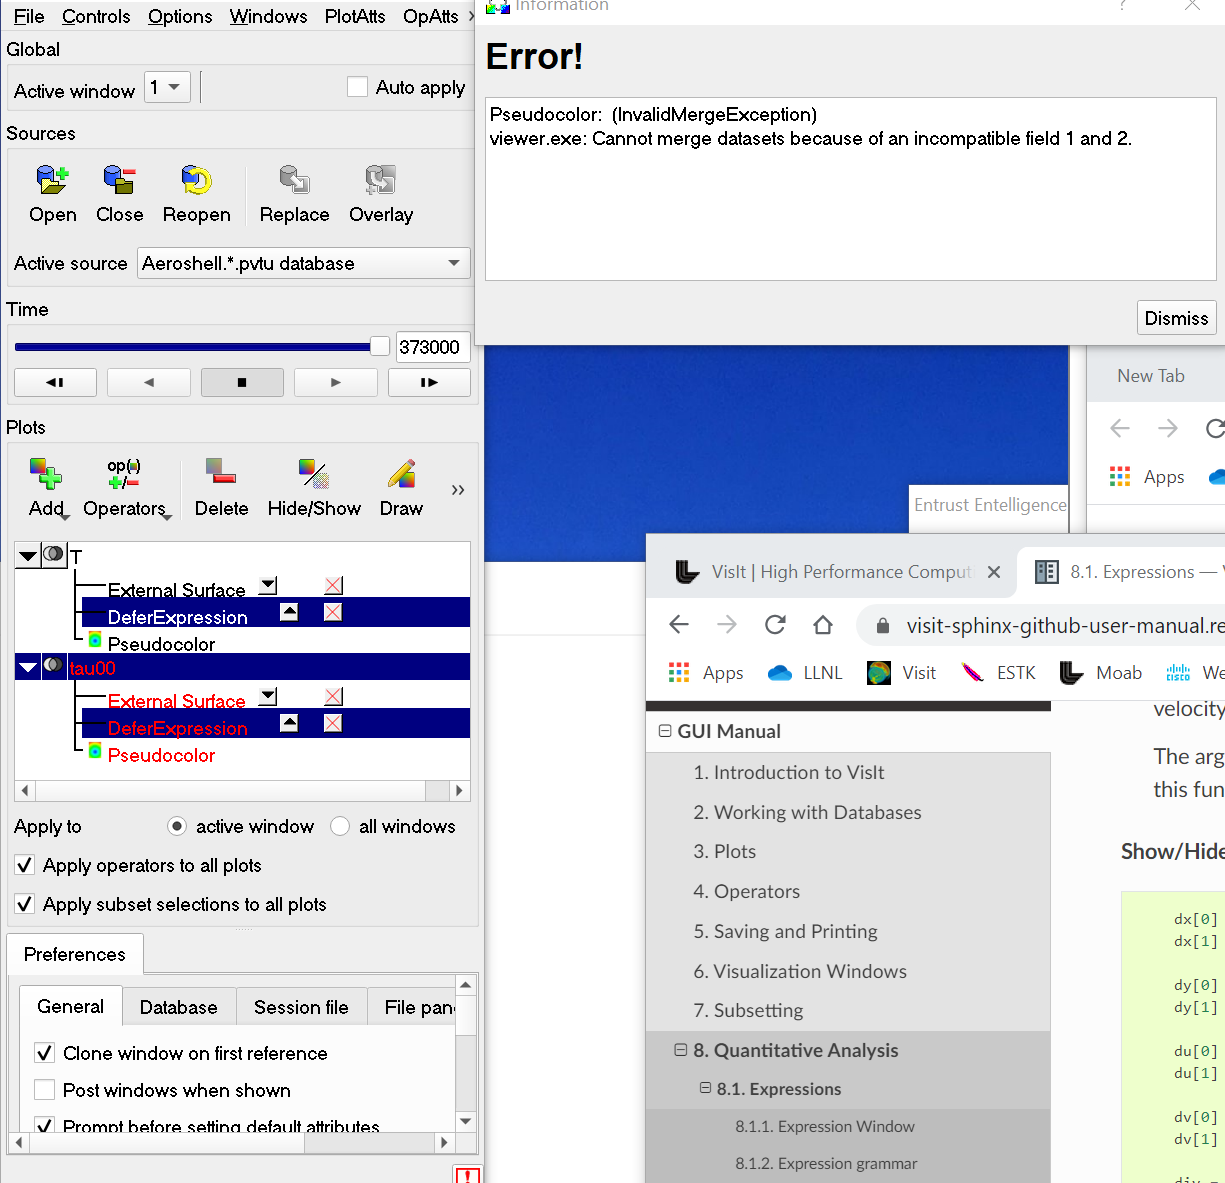1225x1183 pixels.
Task: Toggle the Auto apply checkbox
Action: 357,87
